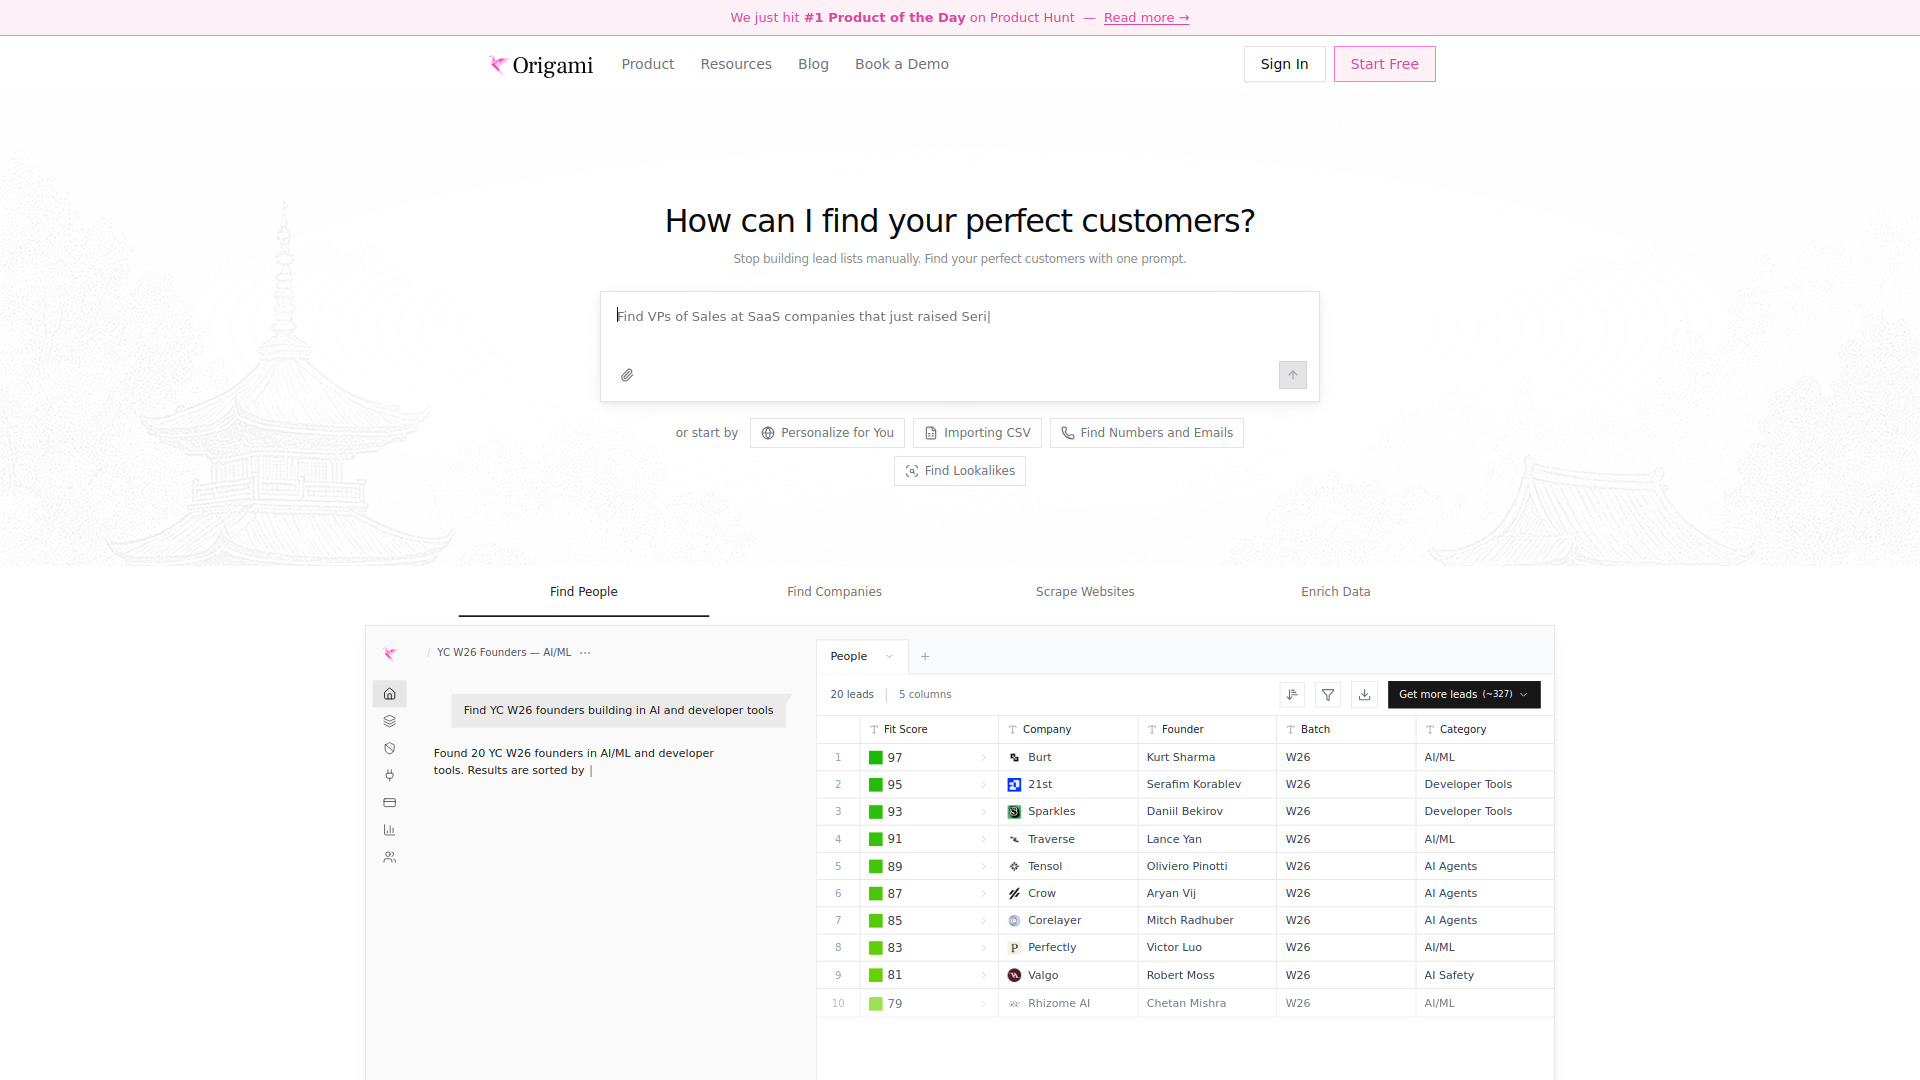The height and width of the screenshot is (1080, 1920).
Task: Click the paperclip attachment icon
Action: coord(627,375)
